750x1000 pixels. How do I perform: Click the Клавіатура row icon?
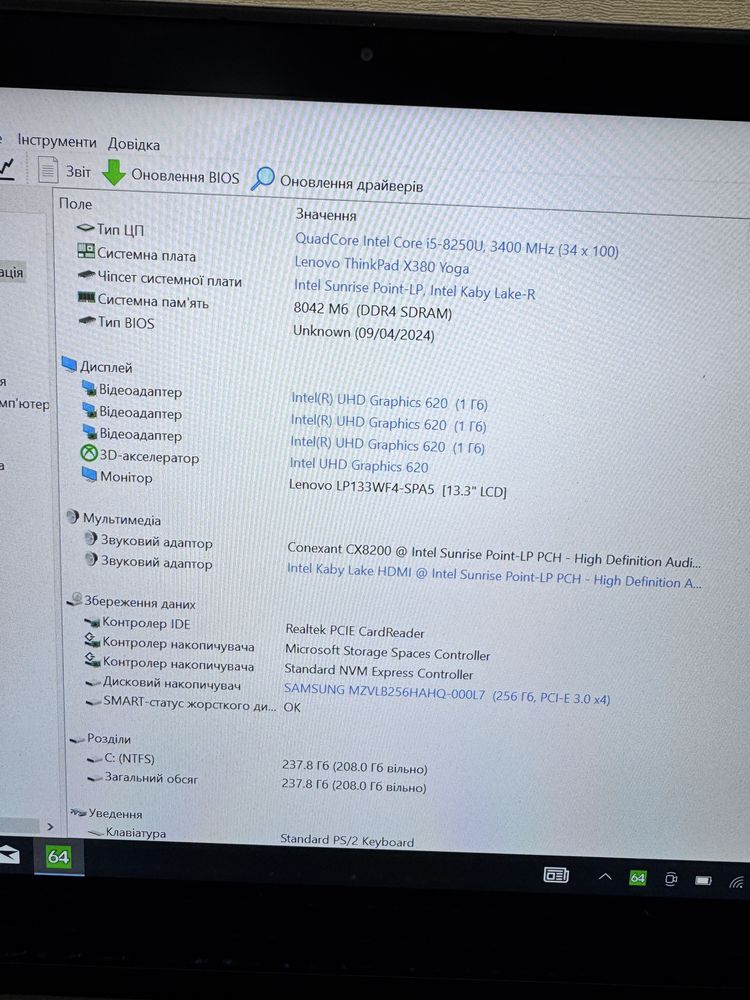point(96,832)
